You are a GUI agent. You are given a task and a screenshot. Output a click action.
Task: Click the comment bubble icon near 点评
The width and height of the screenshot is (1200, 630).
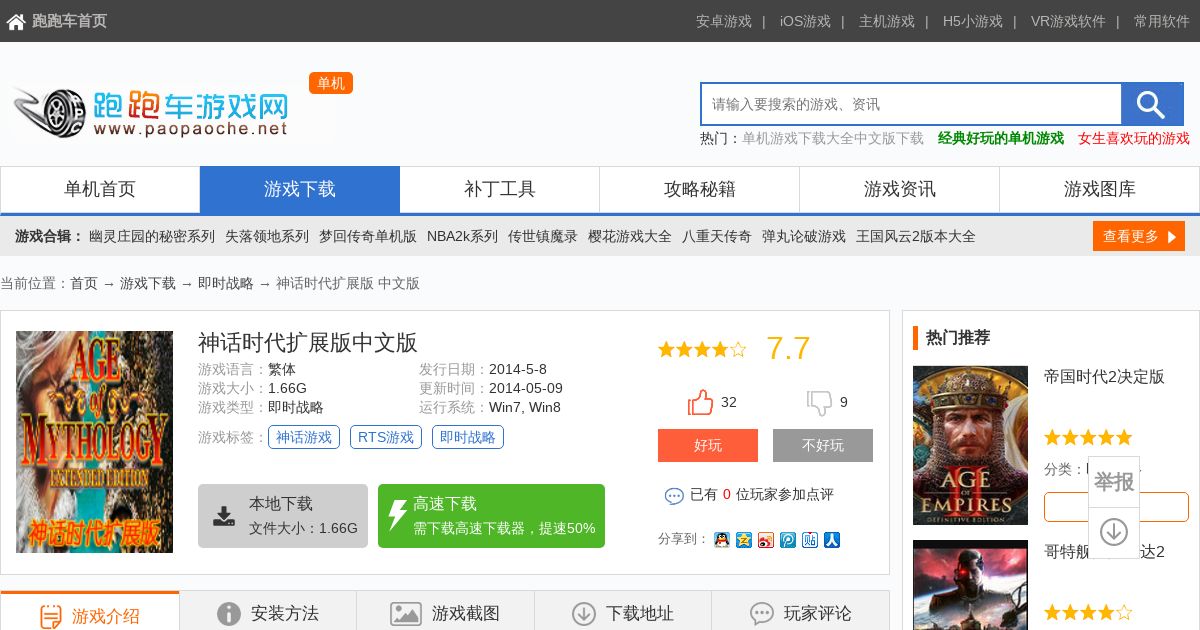674,495
